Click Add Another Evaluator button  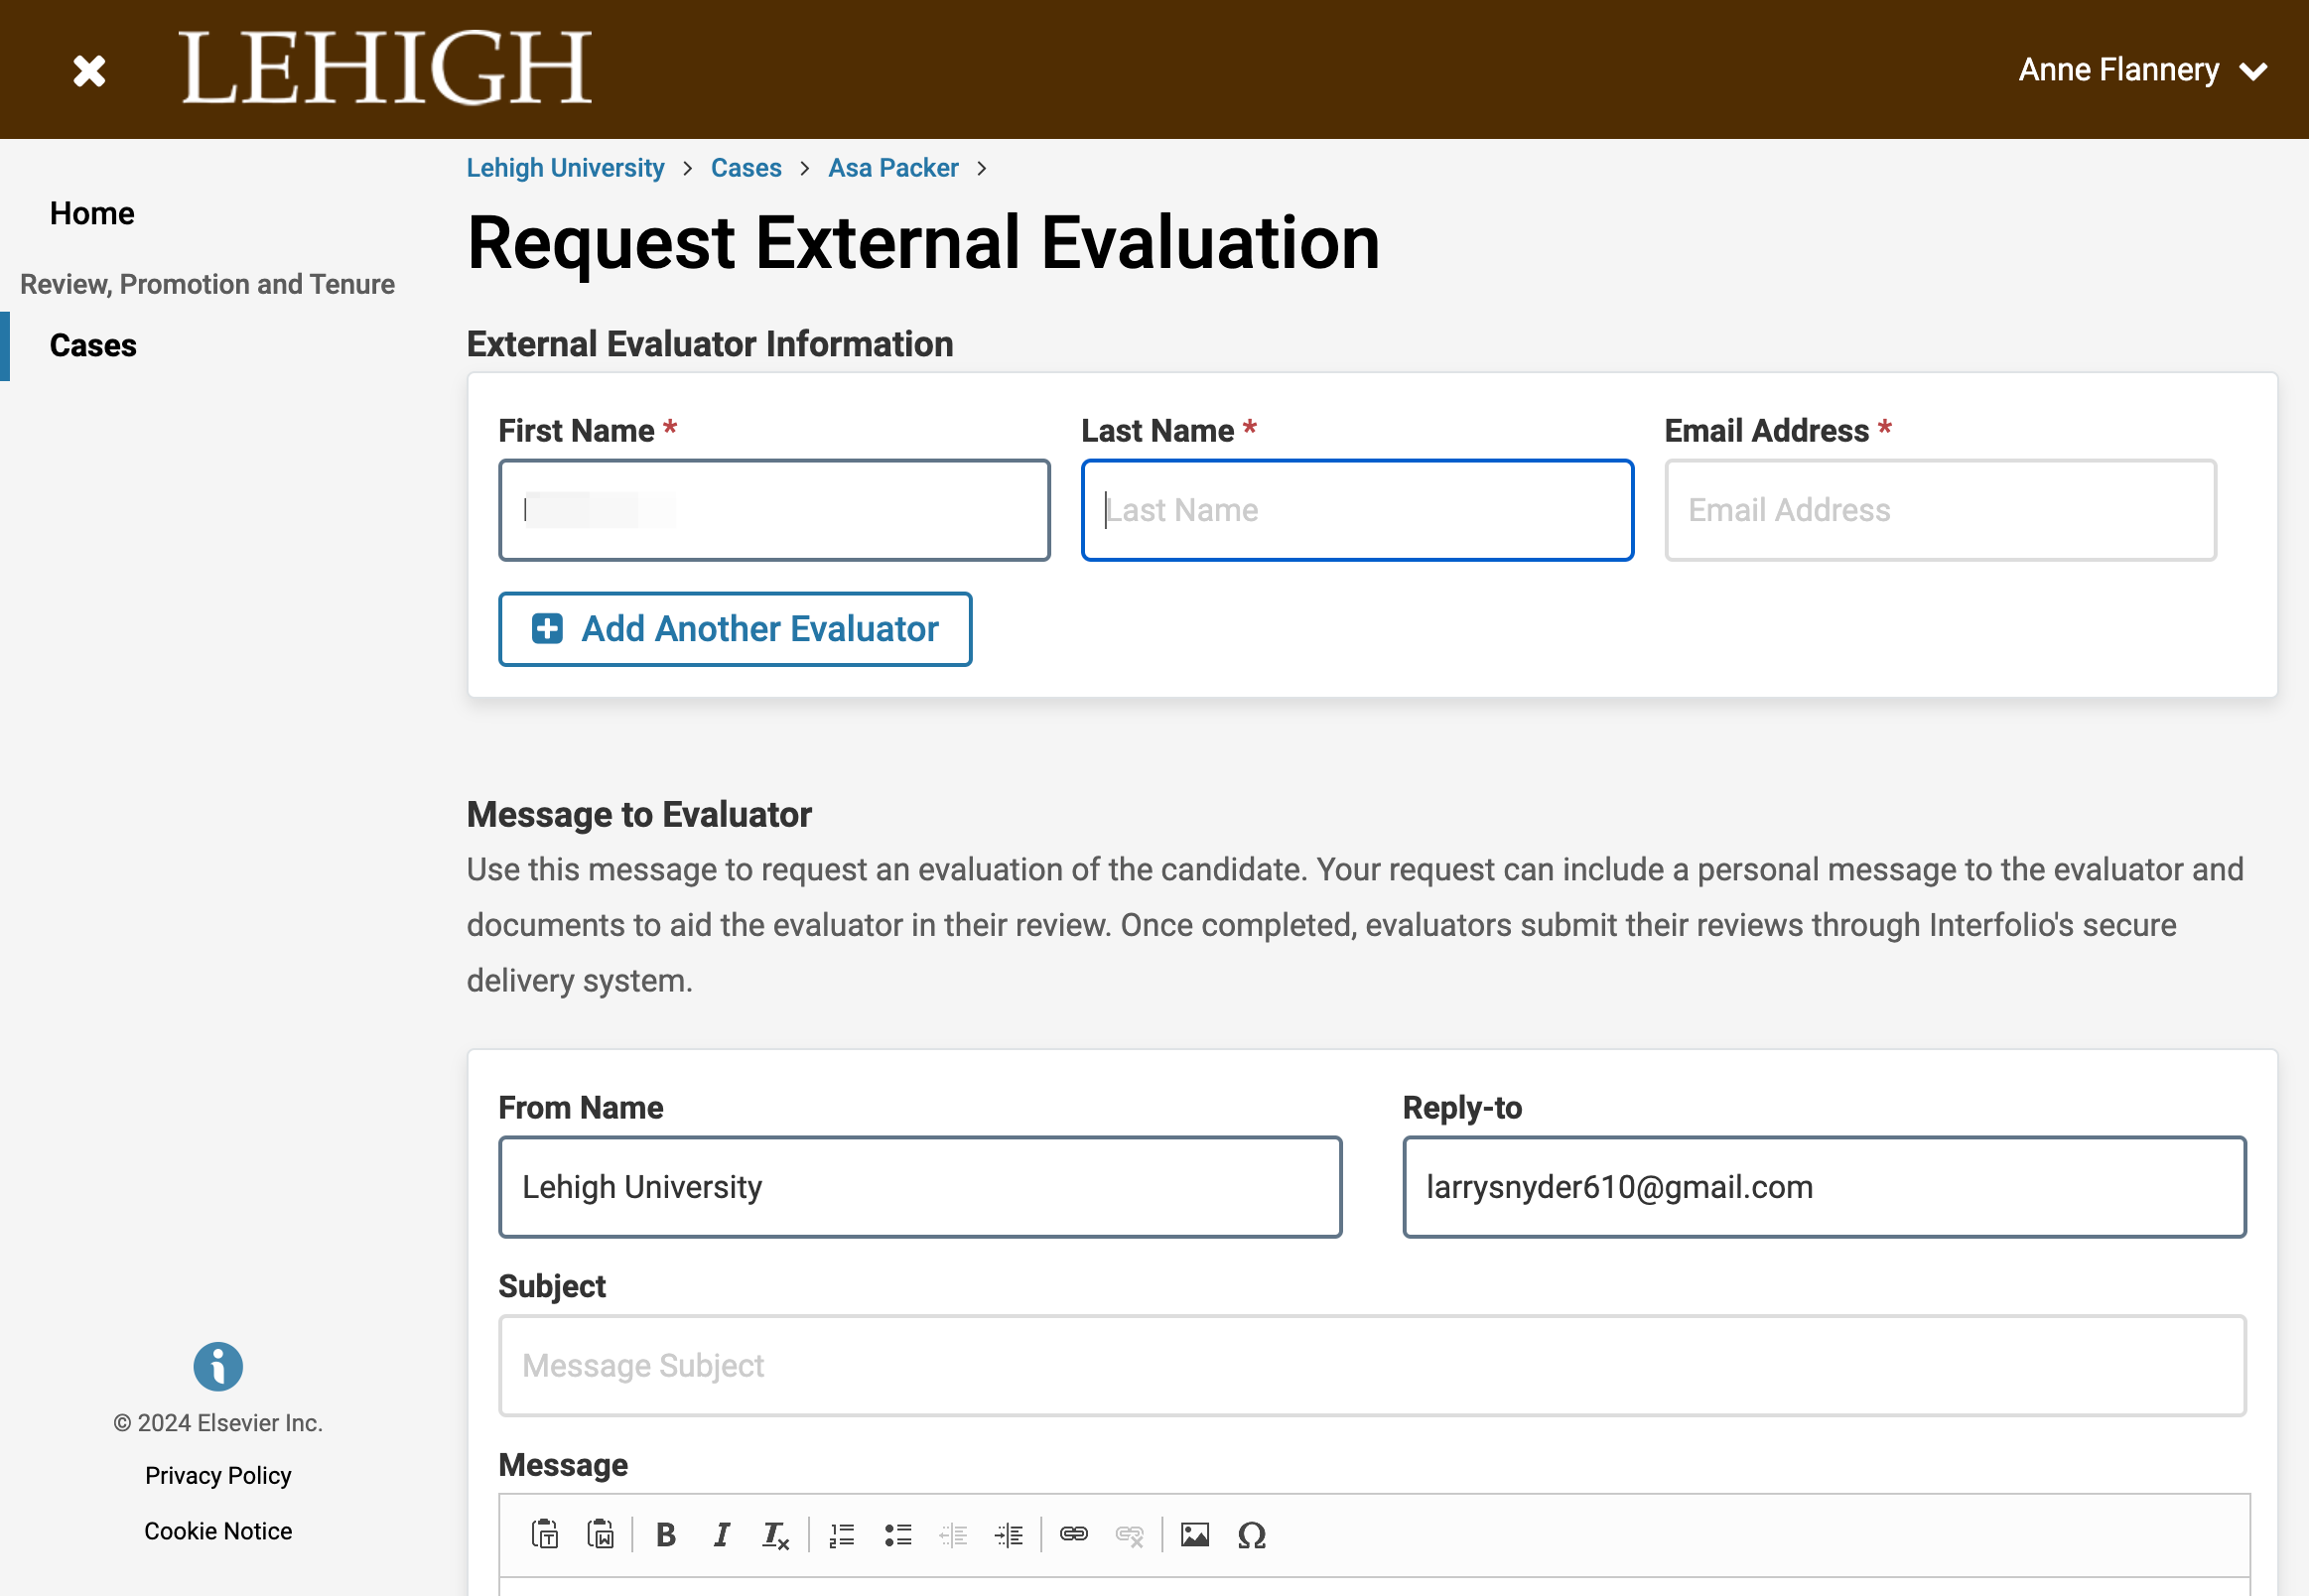pos(735,629)
